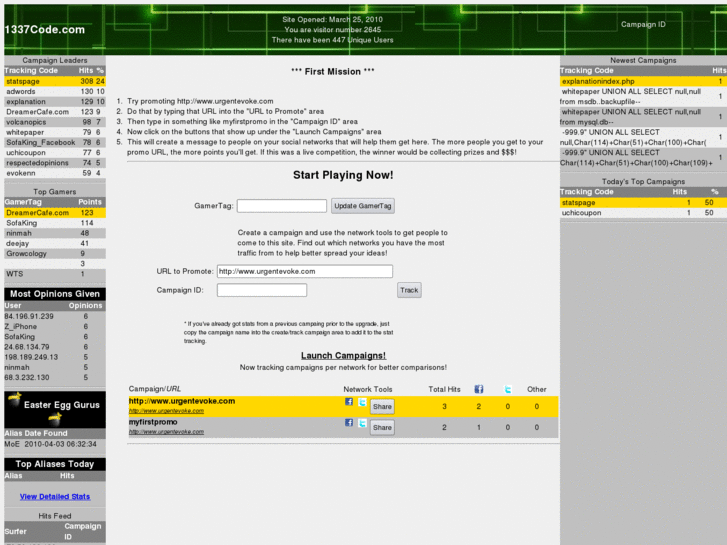
Task: Click Facebook column header icon
Action: coord(478,389)
